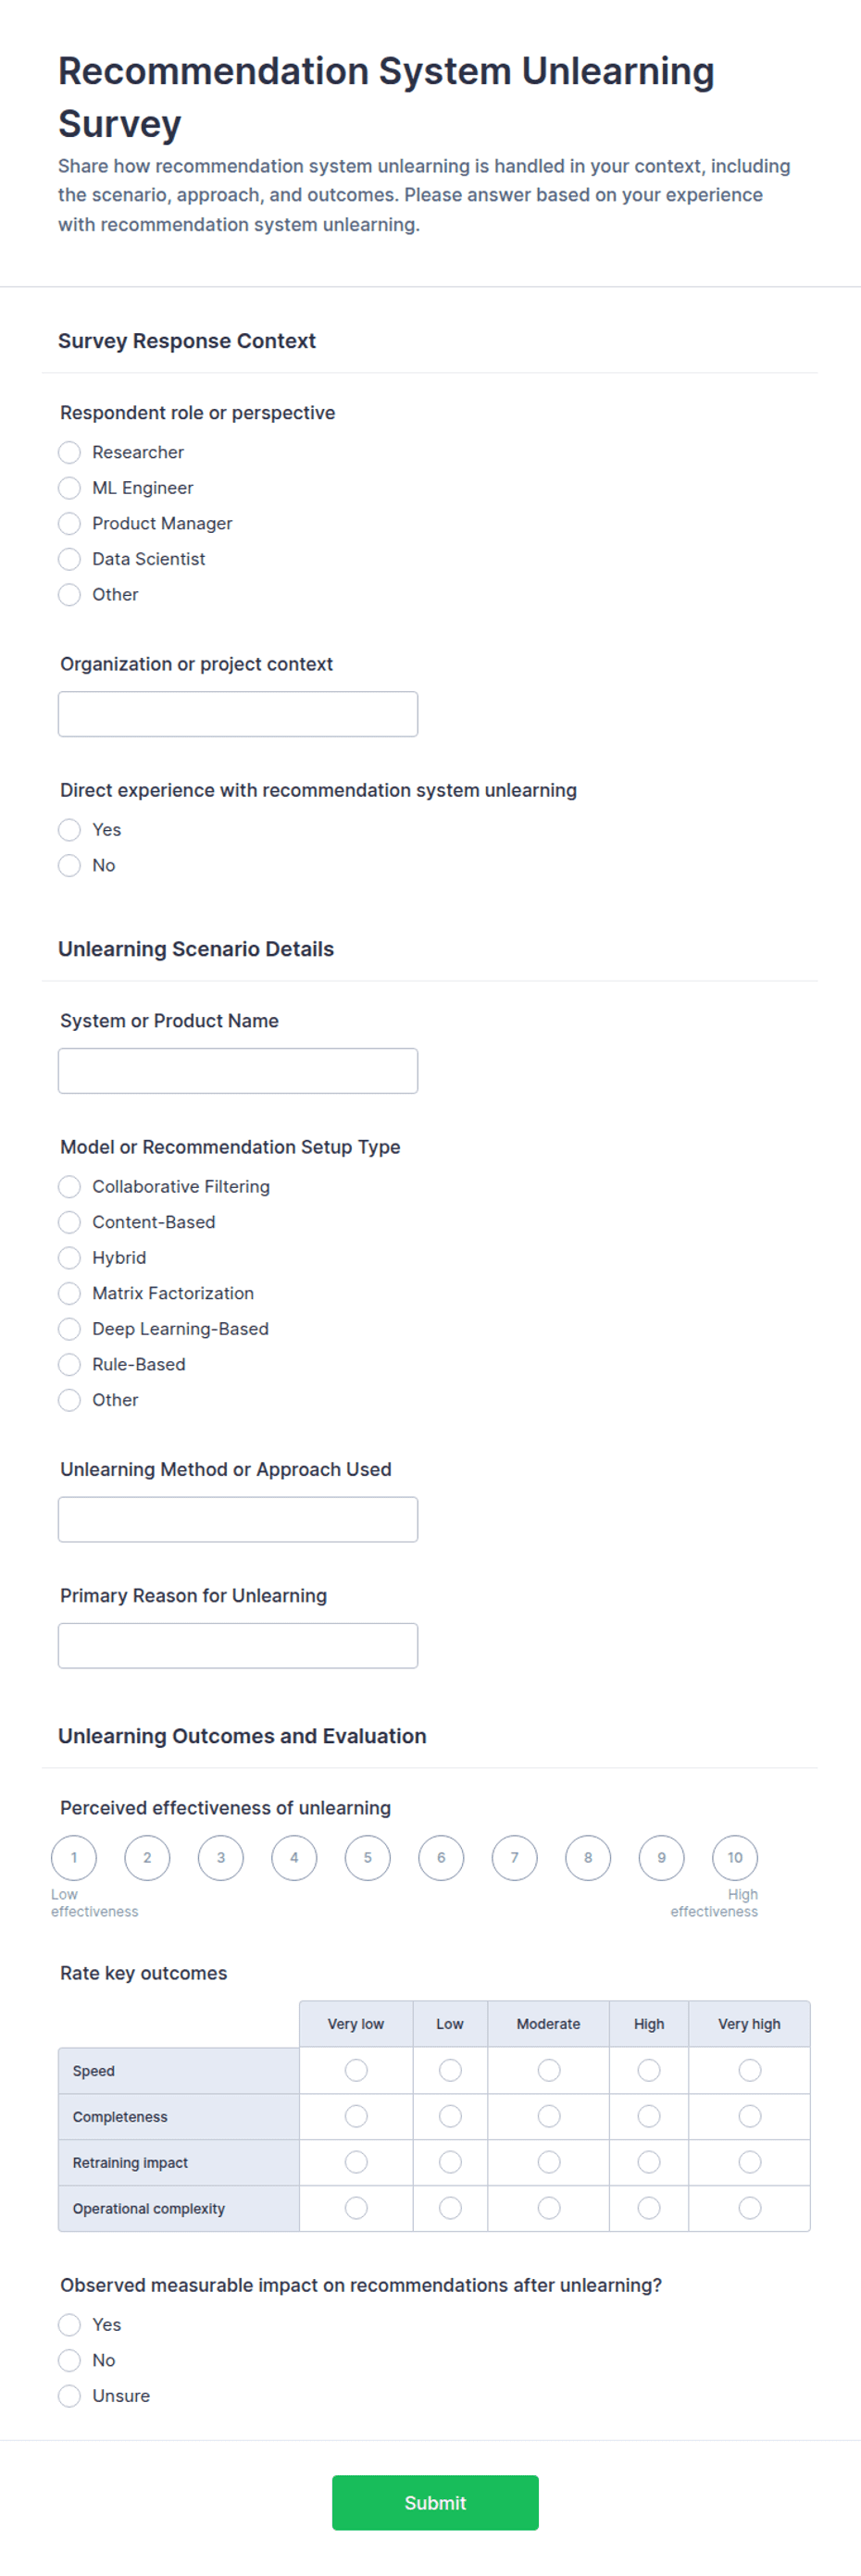The width and height of the screenshot is (861, 2576).
Task: Choose ML Engineer as respondent role
Action: [x=69, y=488]
